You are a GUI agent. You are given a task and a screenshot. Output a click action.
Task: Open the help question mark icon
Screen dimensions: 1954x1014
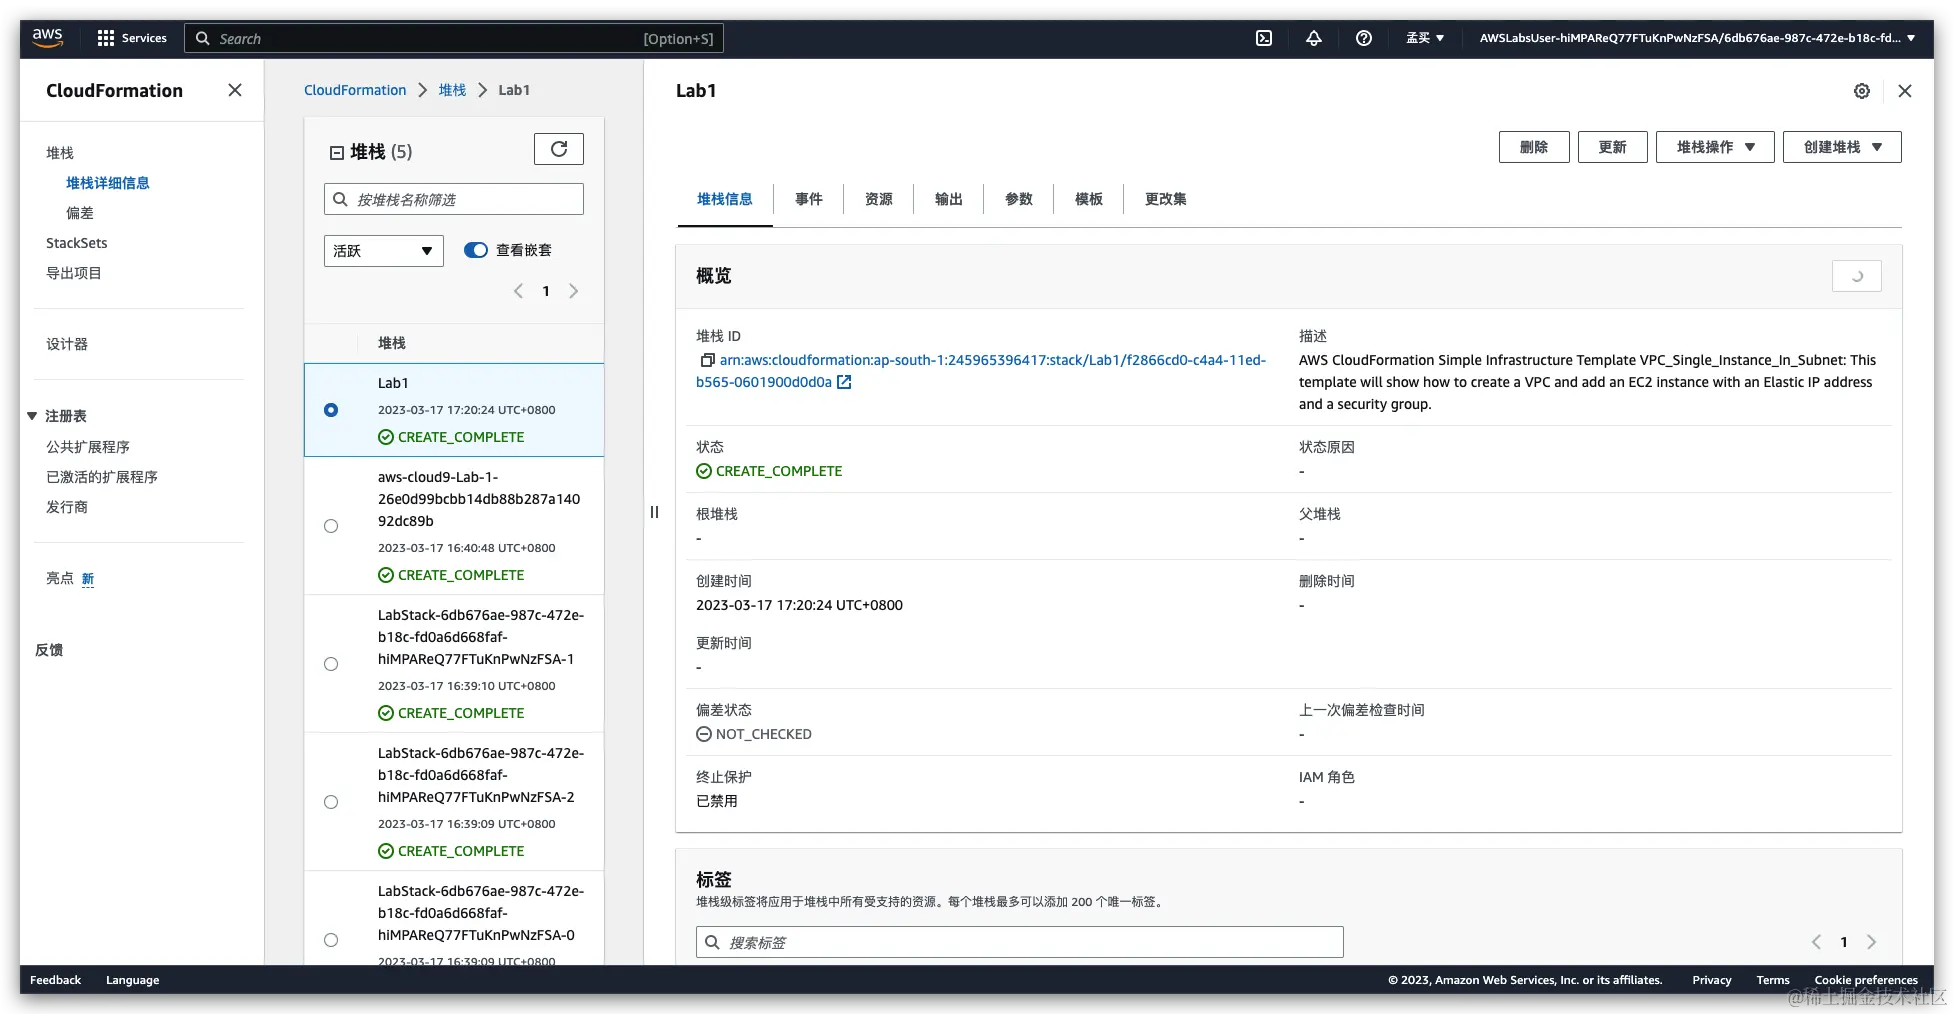point(1364,38)
